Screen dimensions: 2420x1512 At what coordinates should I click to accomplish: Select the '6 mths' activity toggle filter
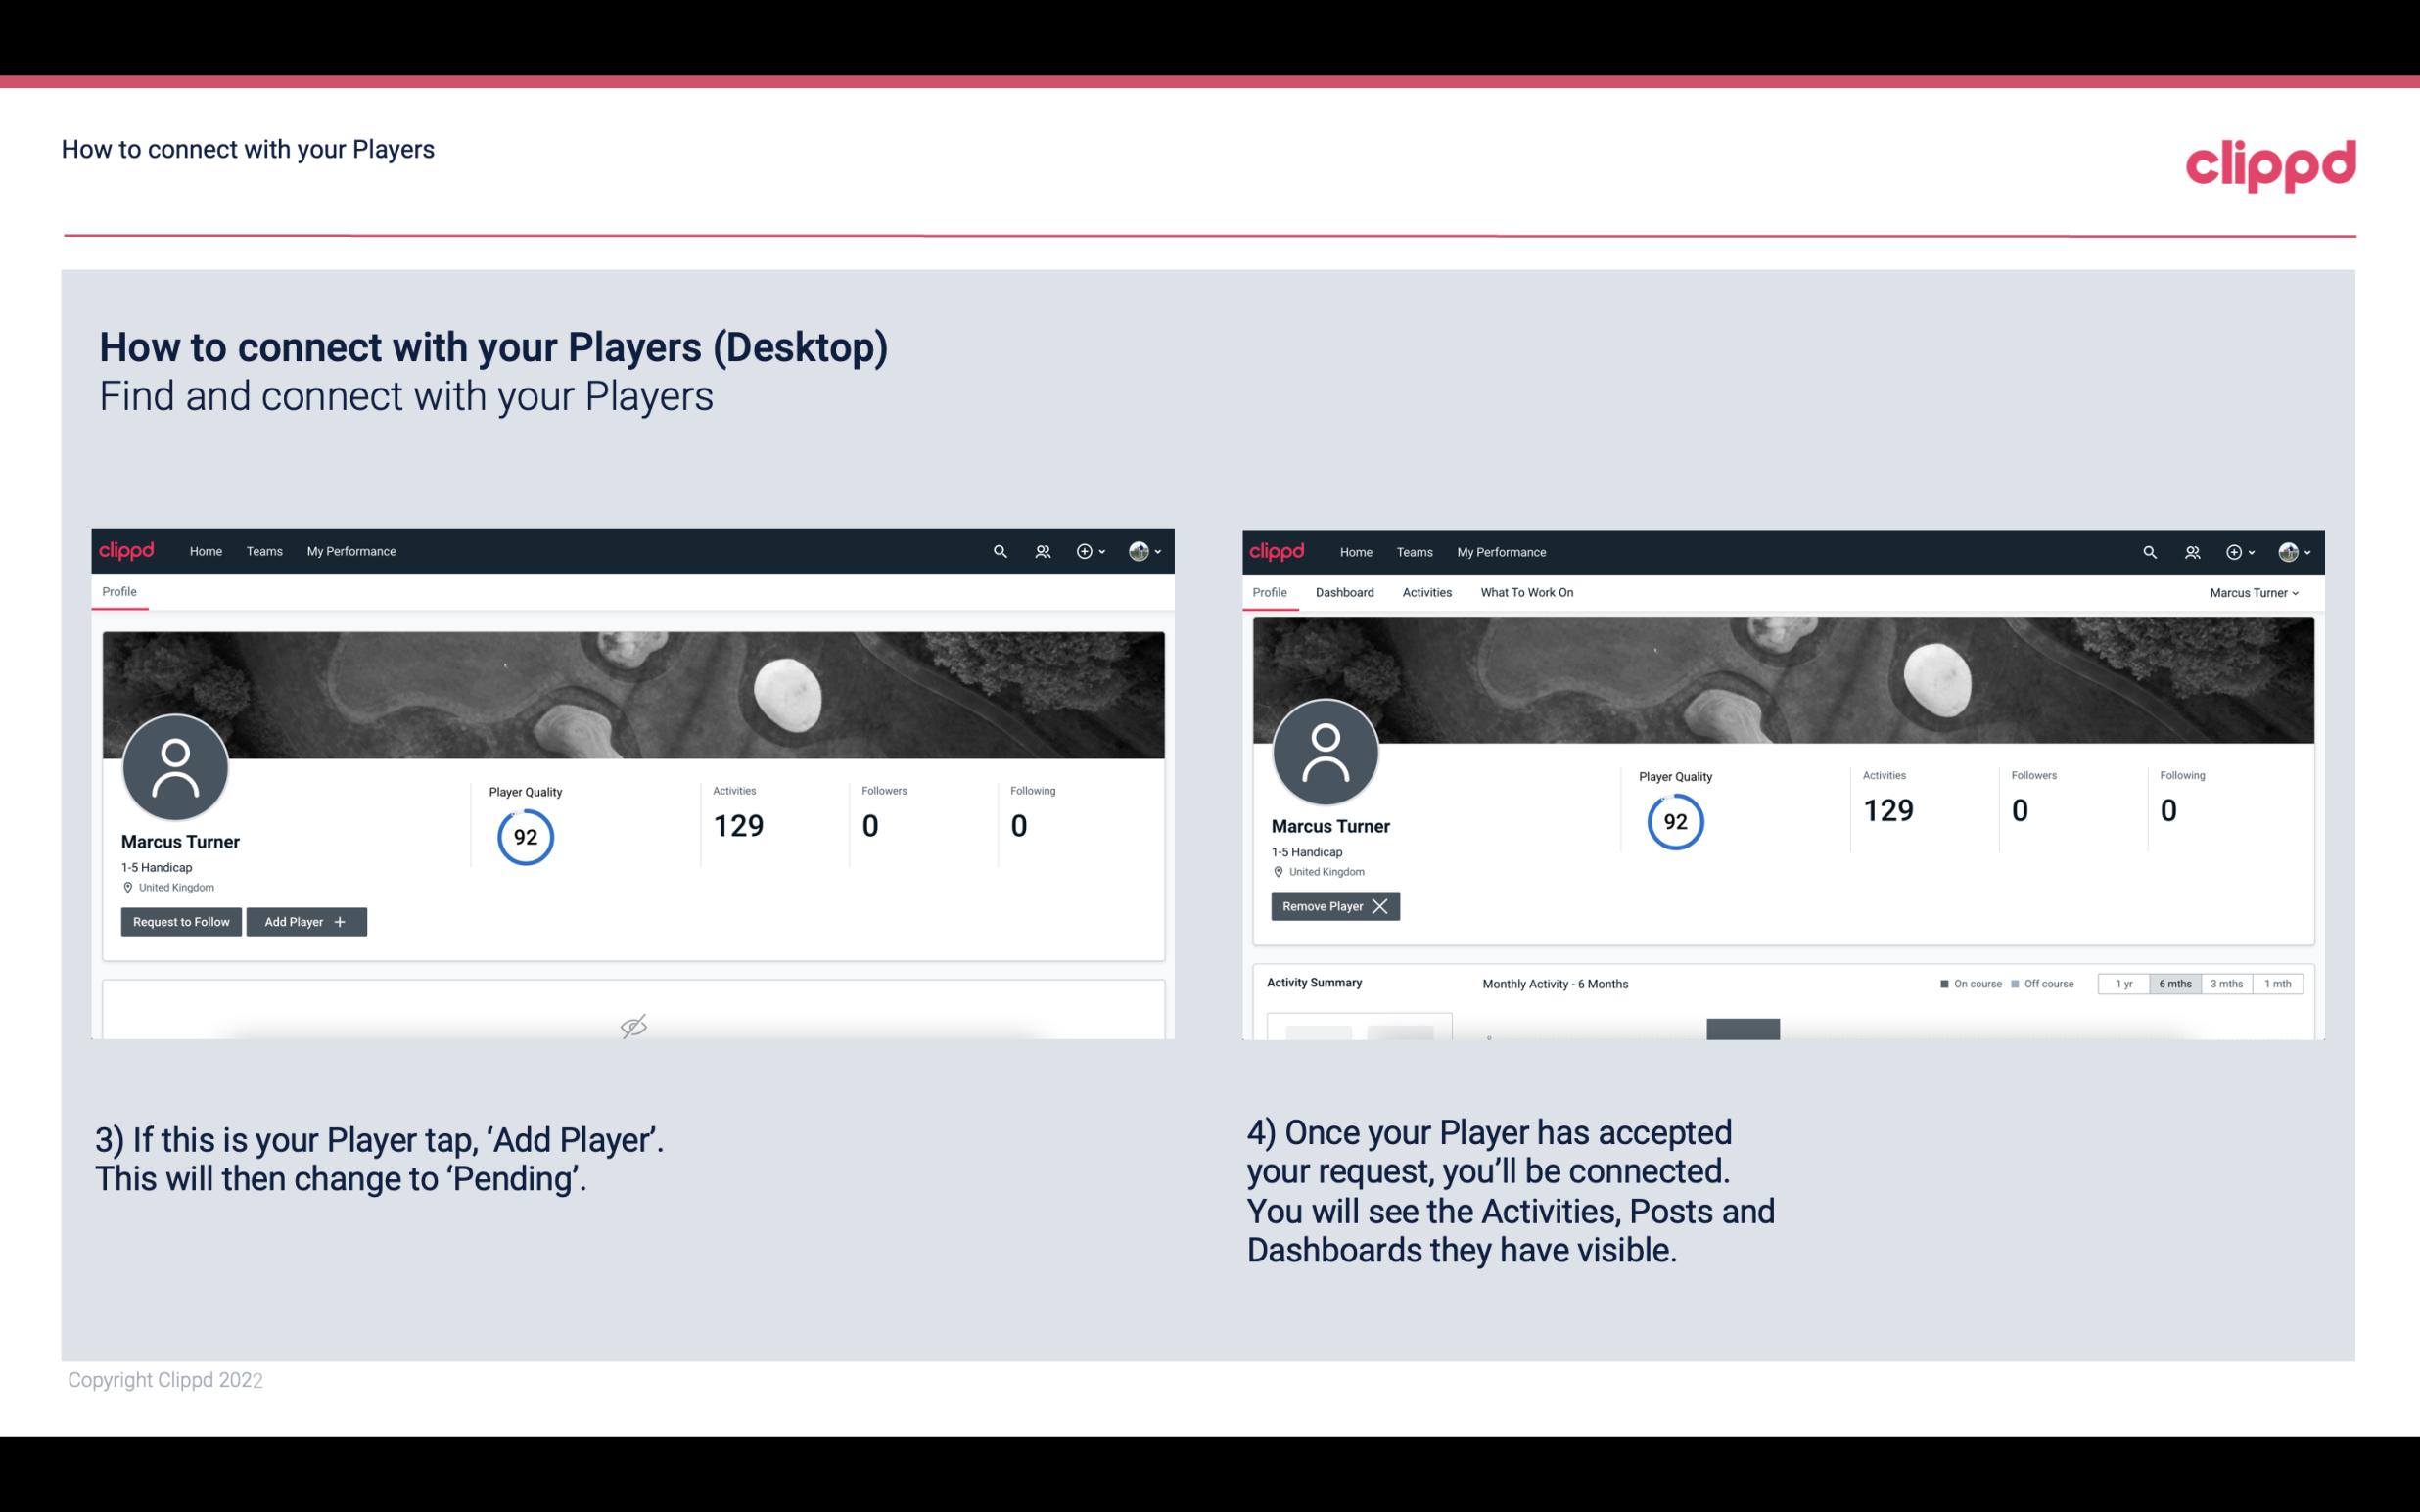tap(2174, 983)
